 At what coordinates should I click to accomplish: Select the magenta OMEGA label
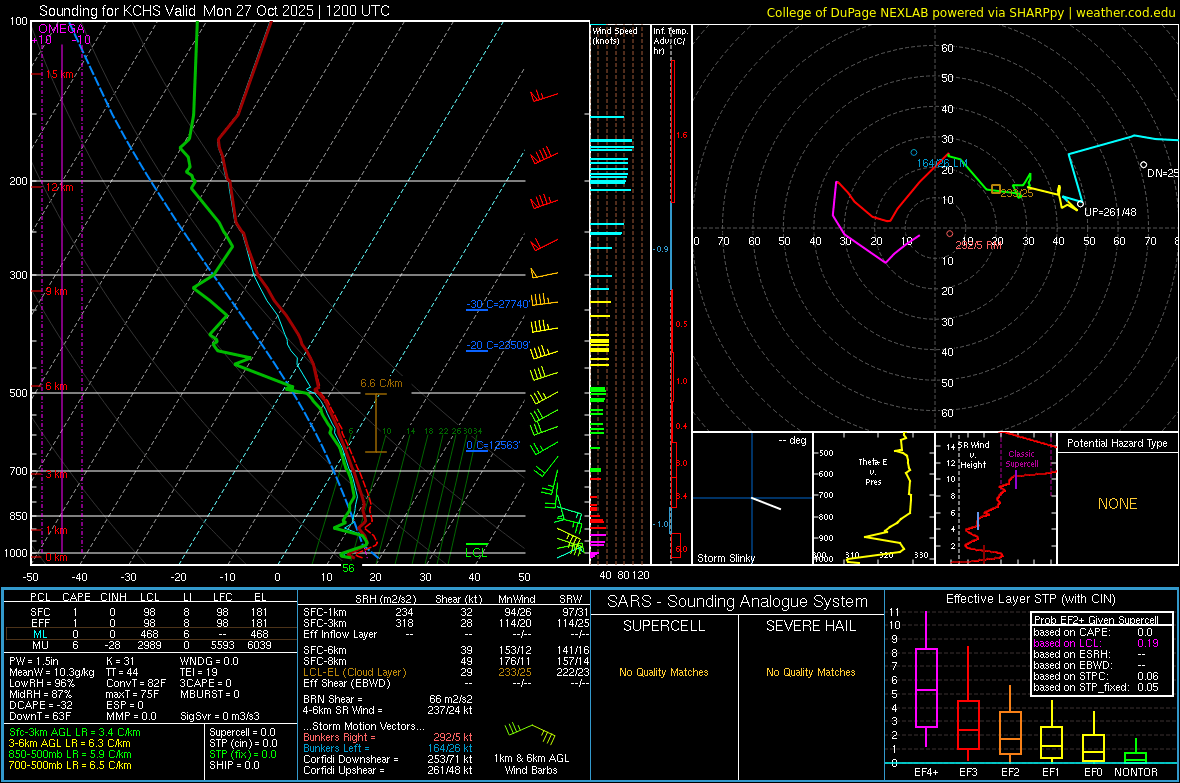61,29
